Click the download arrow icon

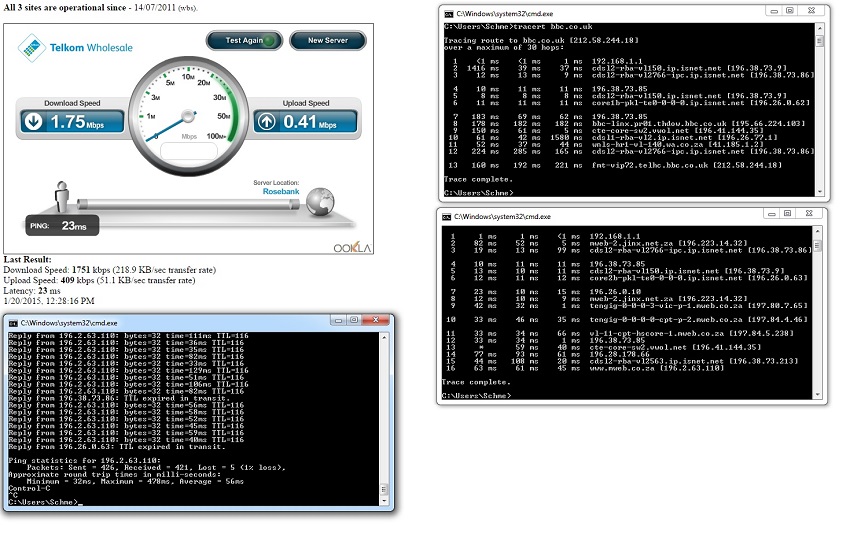32,122
